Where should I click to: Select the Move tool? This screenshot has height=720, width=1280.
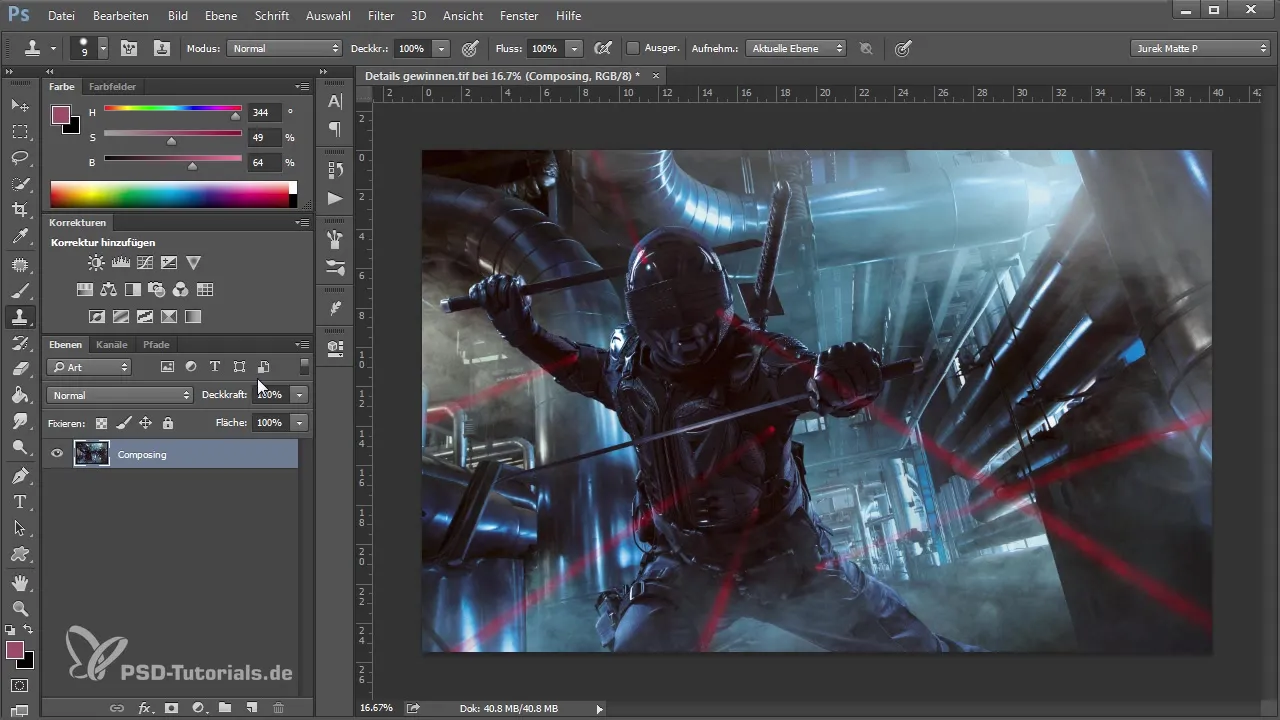[20, 105]
